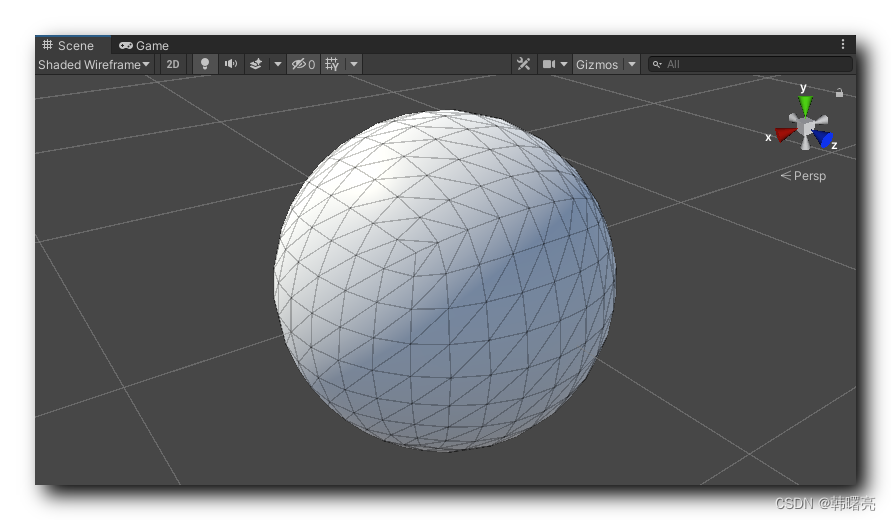Open the effects options dropdown arrow
The height and width of the screenshot is (520, 891).
(x=278, y=64)
